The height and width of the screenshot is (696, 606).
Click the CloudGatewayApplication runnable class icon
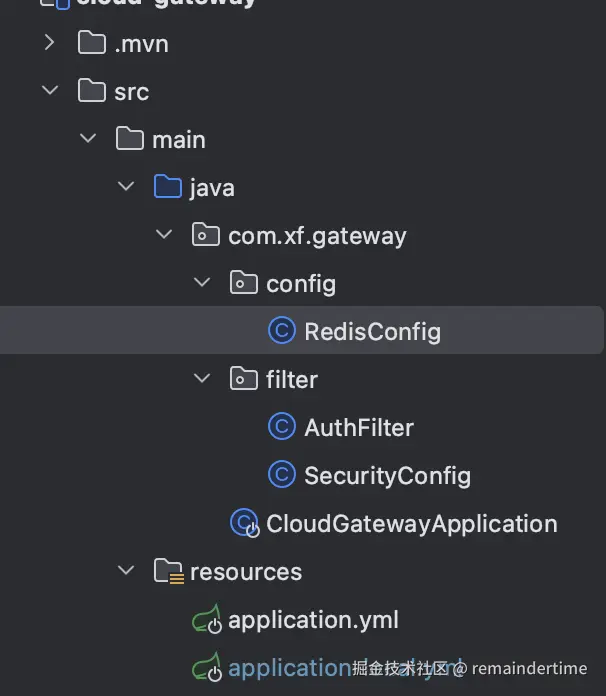coord(244,523)
